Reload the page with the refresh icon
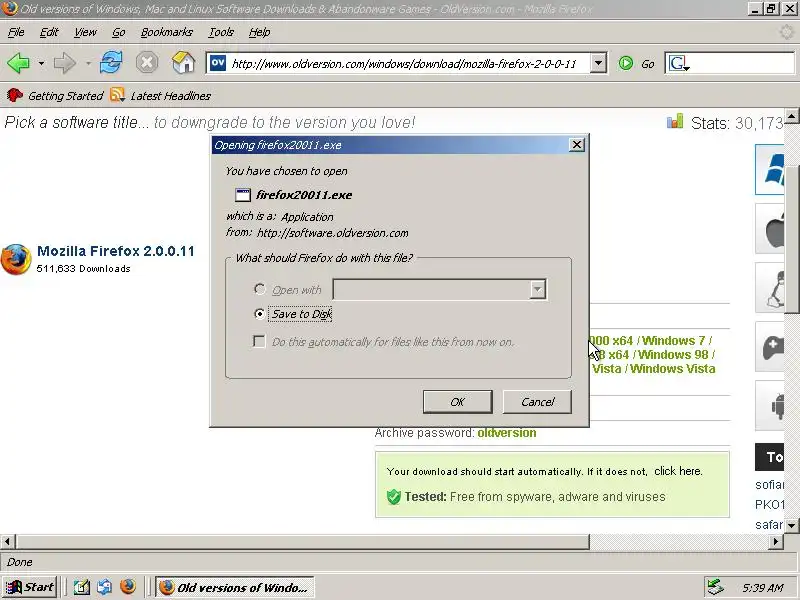This screenshot has width=800, height=600. (111, 63)
